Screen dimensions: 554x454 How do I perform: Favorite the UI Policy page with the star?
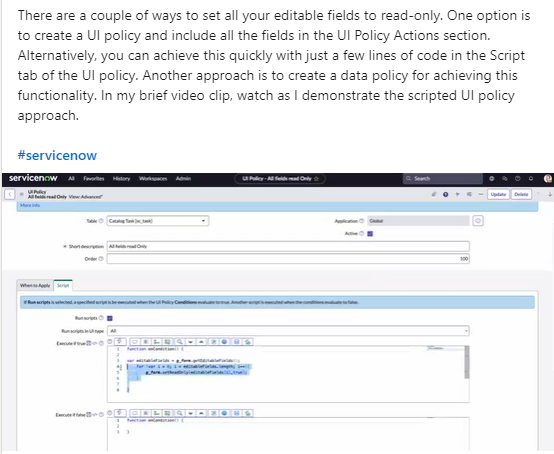pyautogui.click(x=316, y=179)
